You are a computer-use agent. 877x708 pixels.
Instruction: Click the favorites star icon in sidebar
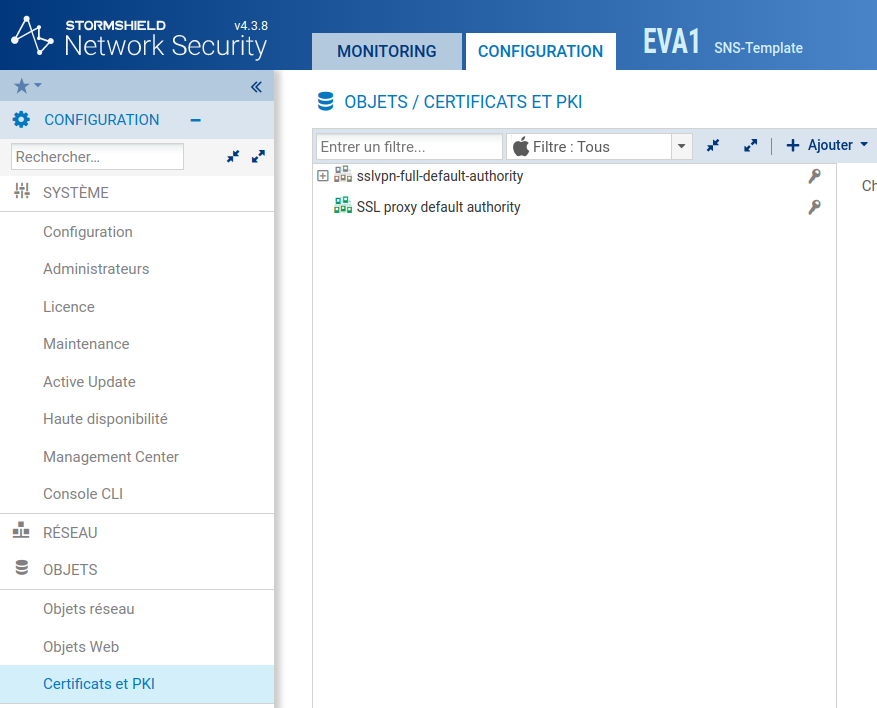pyautogui.click(x=22, y=86)
